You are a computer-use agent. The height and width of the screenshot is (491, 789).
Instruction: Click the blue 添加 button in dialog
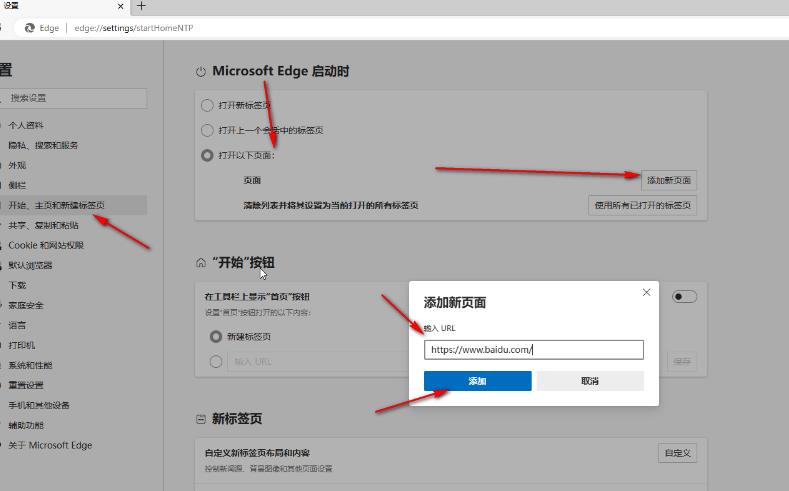pos(478,381)
